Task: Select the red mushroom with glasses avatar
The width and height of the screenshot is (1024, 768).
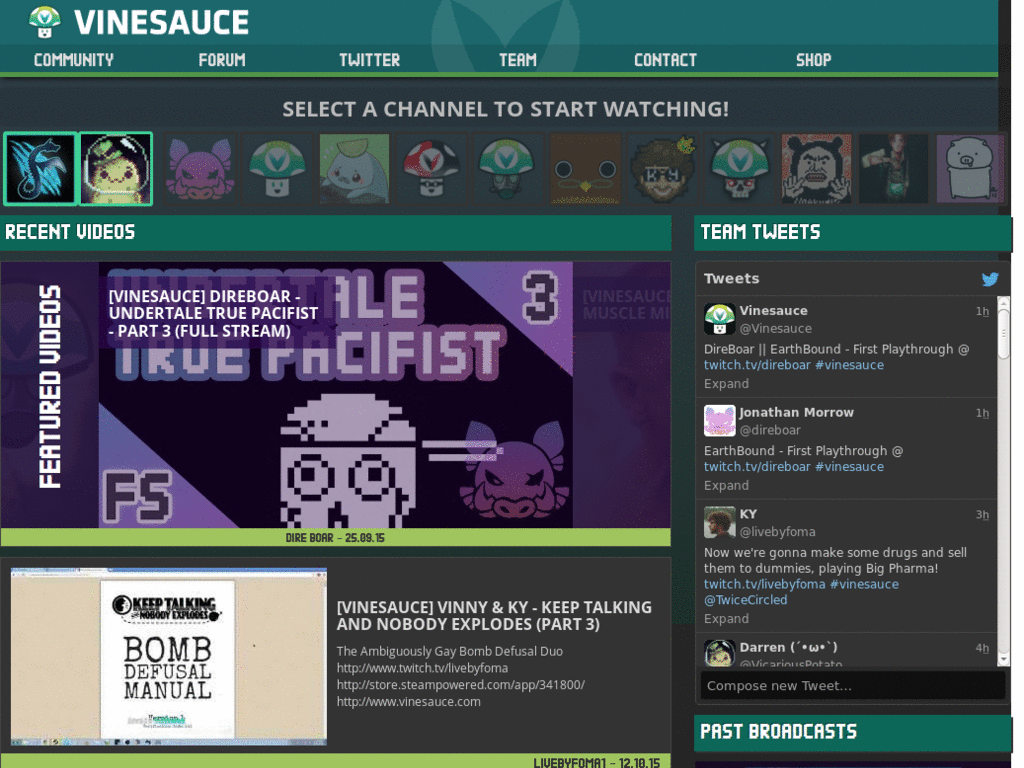Action: (x=431, y=169)
